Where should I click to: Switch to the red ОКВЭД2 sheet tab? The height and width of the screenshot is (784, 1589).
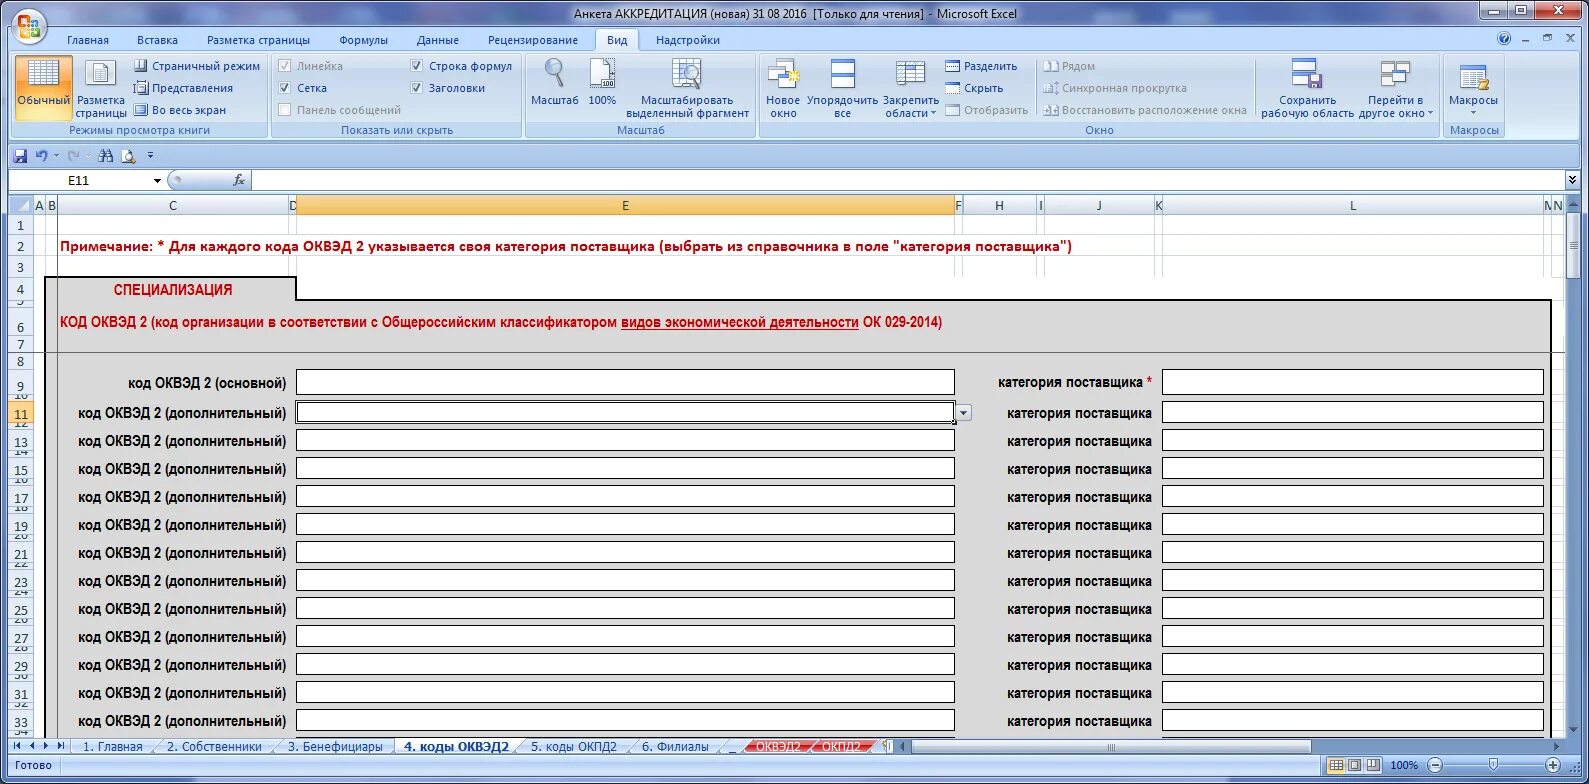[777, 747]
